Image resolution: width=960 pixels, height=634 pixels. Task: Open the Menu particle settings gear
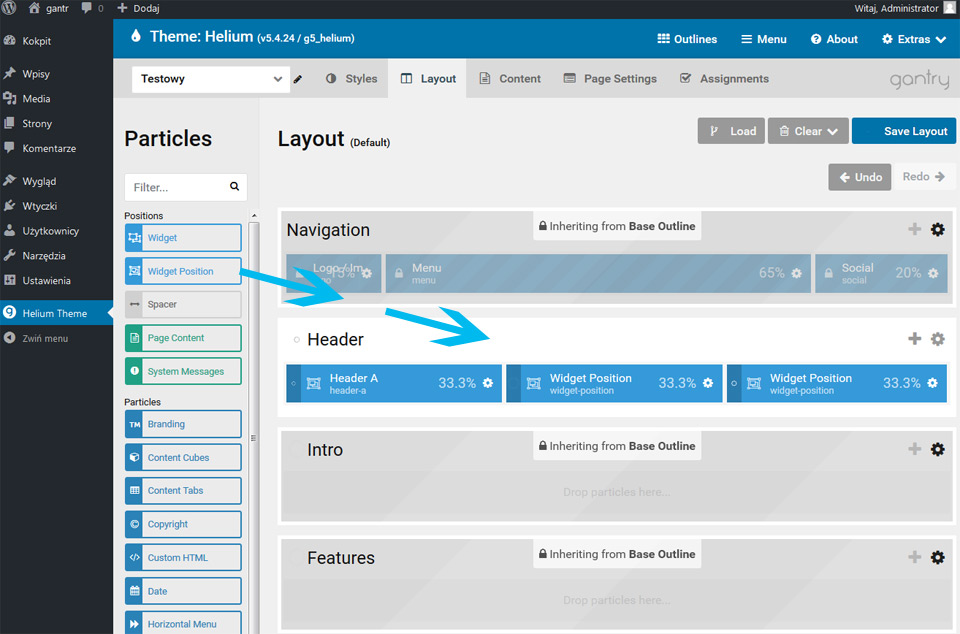(x=797, y=274)
